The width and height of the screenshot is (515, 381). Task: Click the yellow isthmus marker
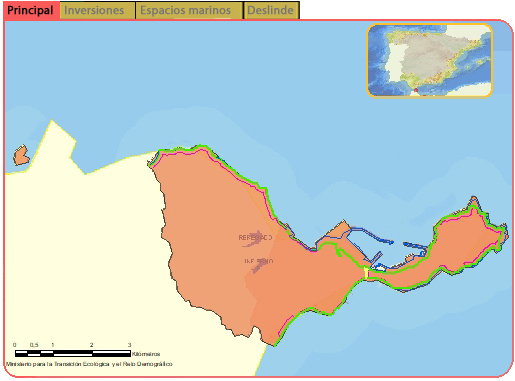366,273
